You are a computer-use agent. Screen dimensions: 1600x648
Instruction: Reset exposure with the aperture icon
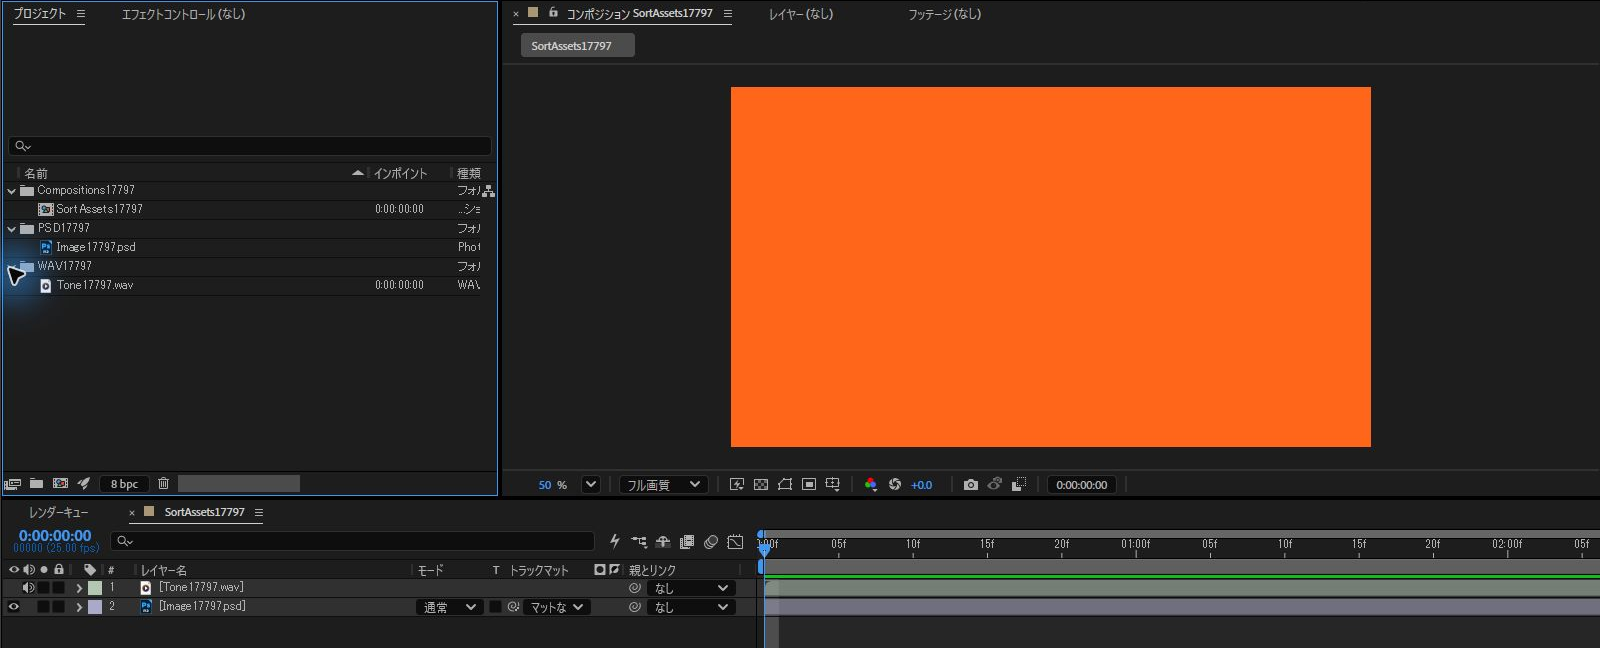pyautogui.click(x=895, y=485)
